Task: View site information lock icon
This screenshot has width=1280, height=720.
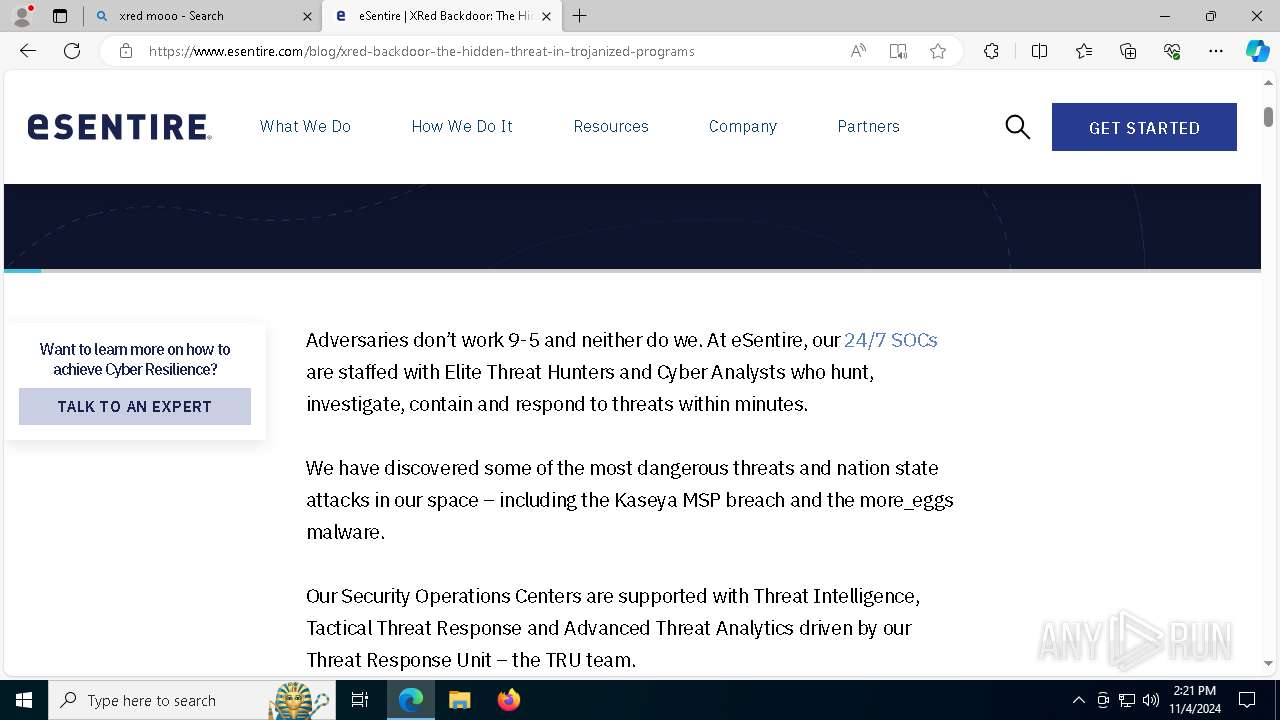Action: click(126, 51)
